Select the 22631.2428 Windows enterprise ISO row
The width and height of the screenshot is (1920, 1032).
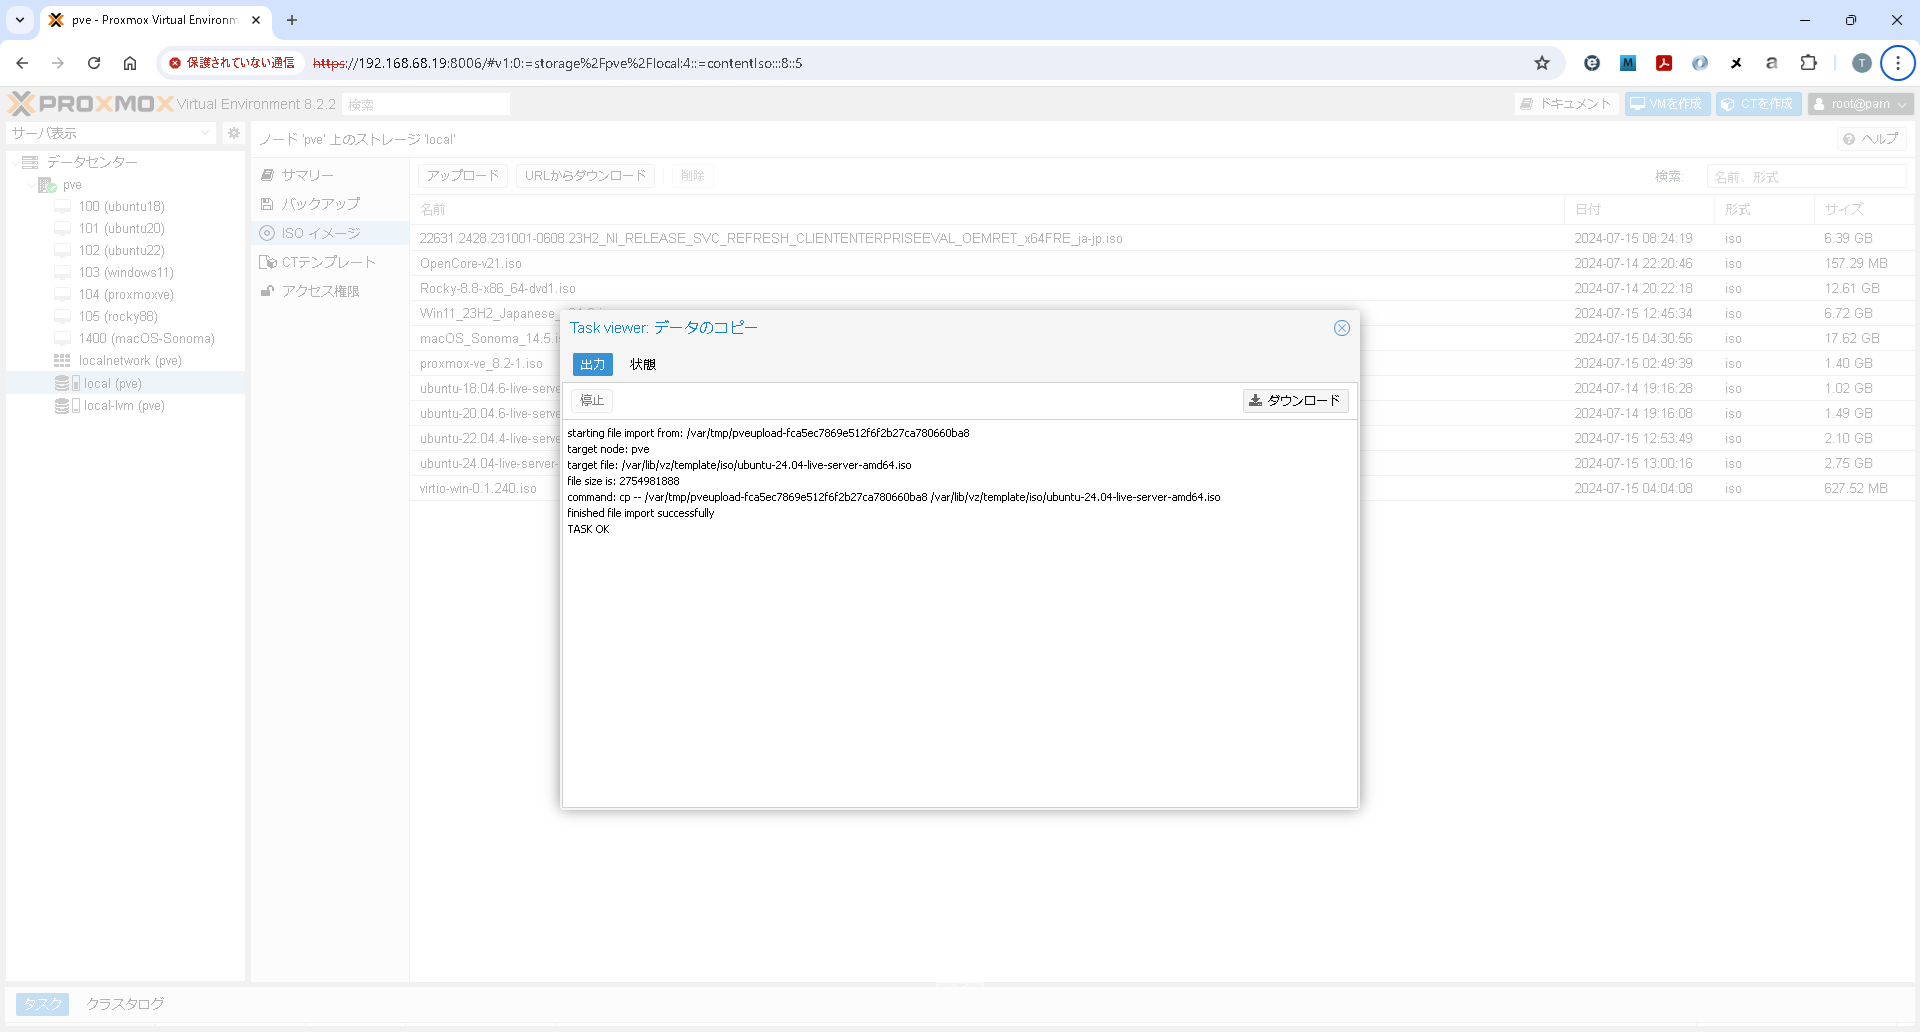tap(1162, 239)
